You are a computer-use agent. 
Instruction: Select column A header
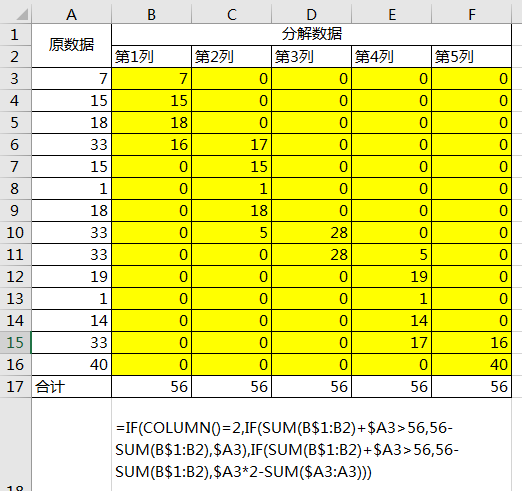pyautogui.click(x=71, y=15)
